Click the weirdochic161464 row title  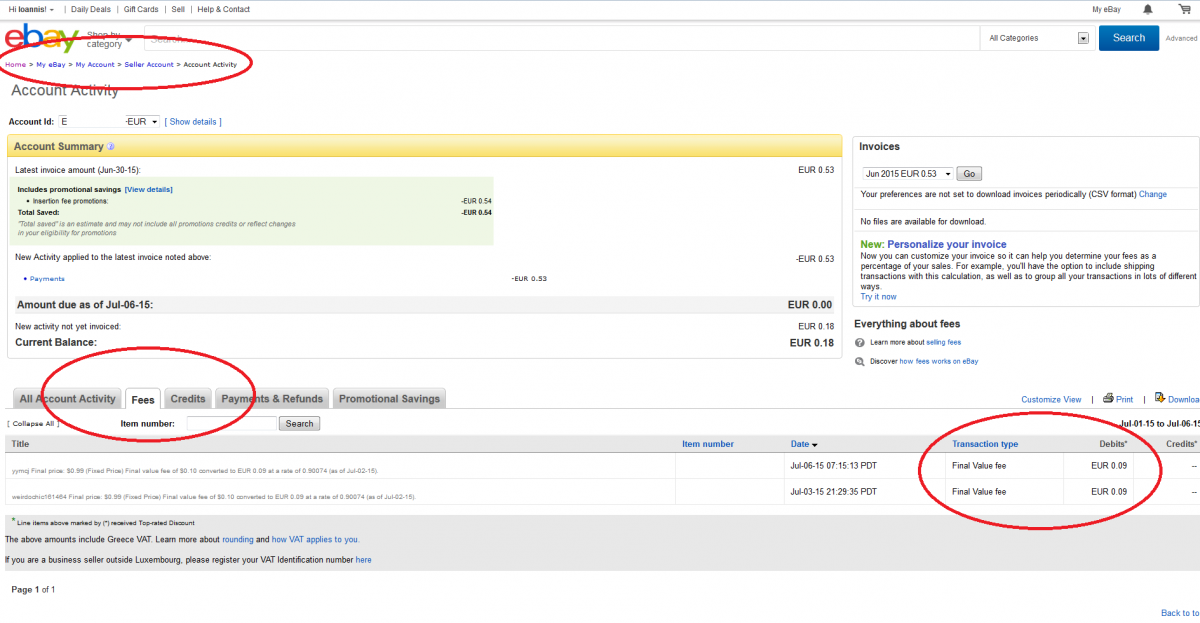pos(213,497)
